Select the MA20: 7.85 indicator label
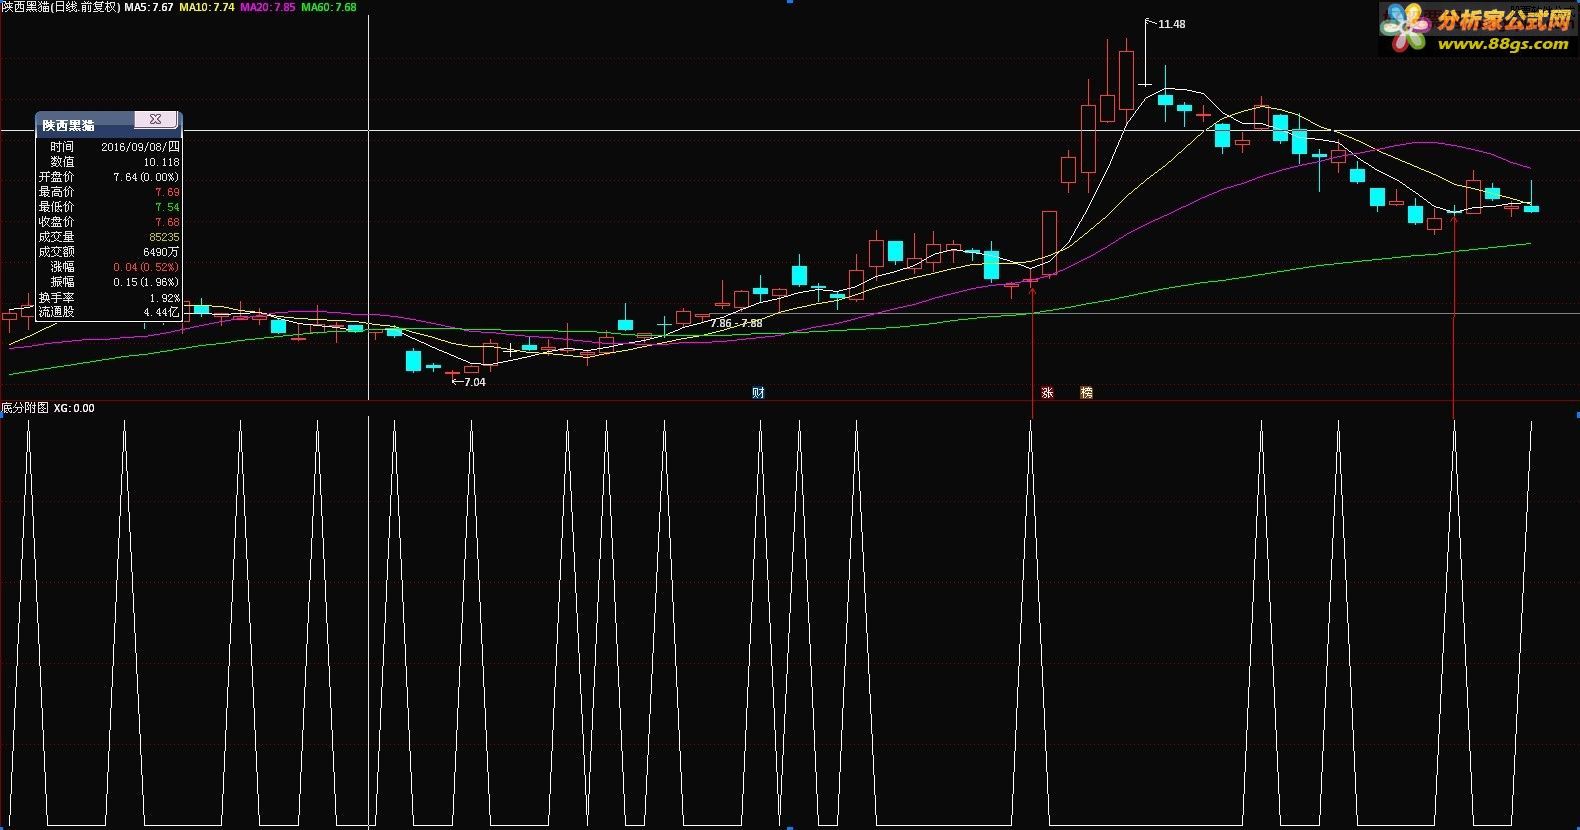1580x830 pixels. click(x=268, y=7)
